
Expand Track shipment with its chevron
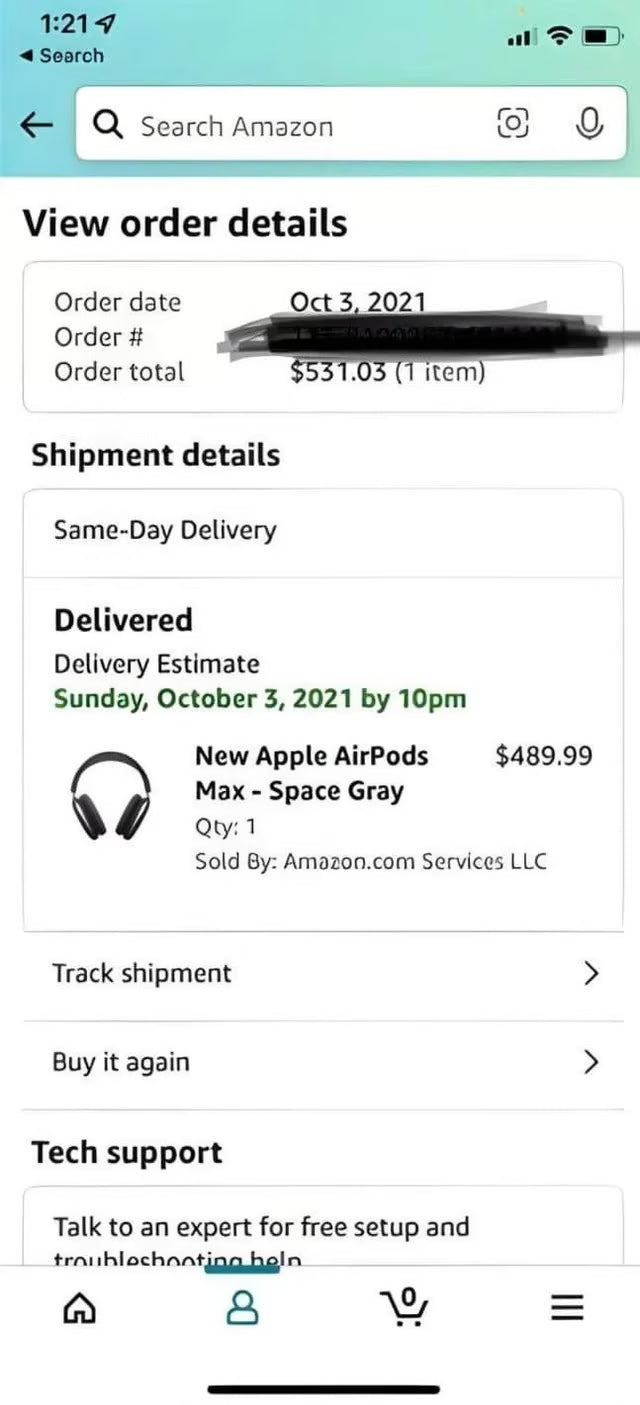pyautogui.click(x=590, y=972)
